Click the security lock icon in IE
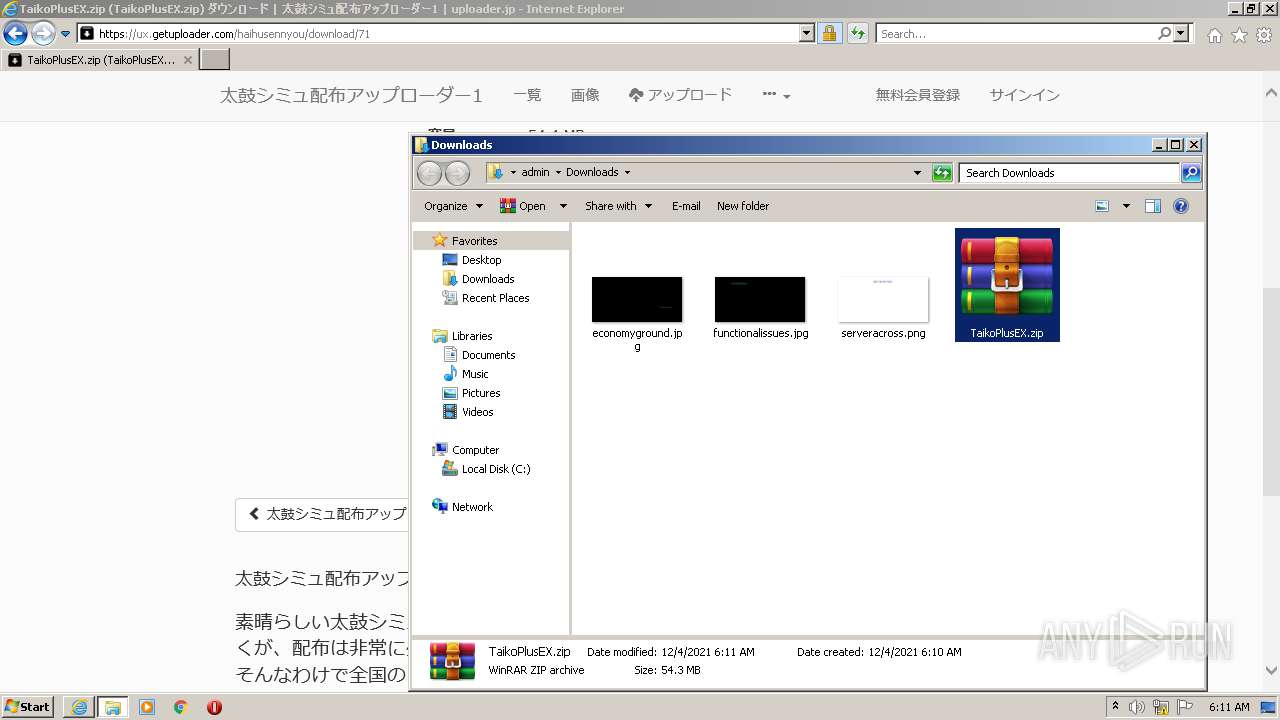The width and height of the screenshot is (1280, 720). point(829,33)
